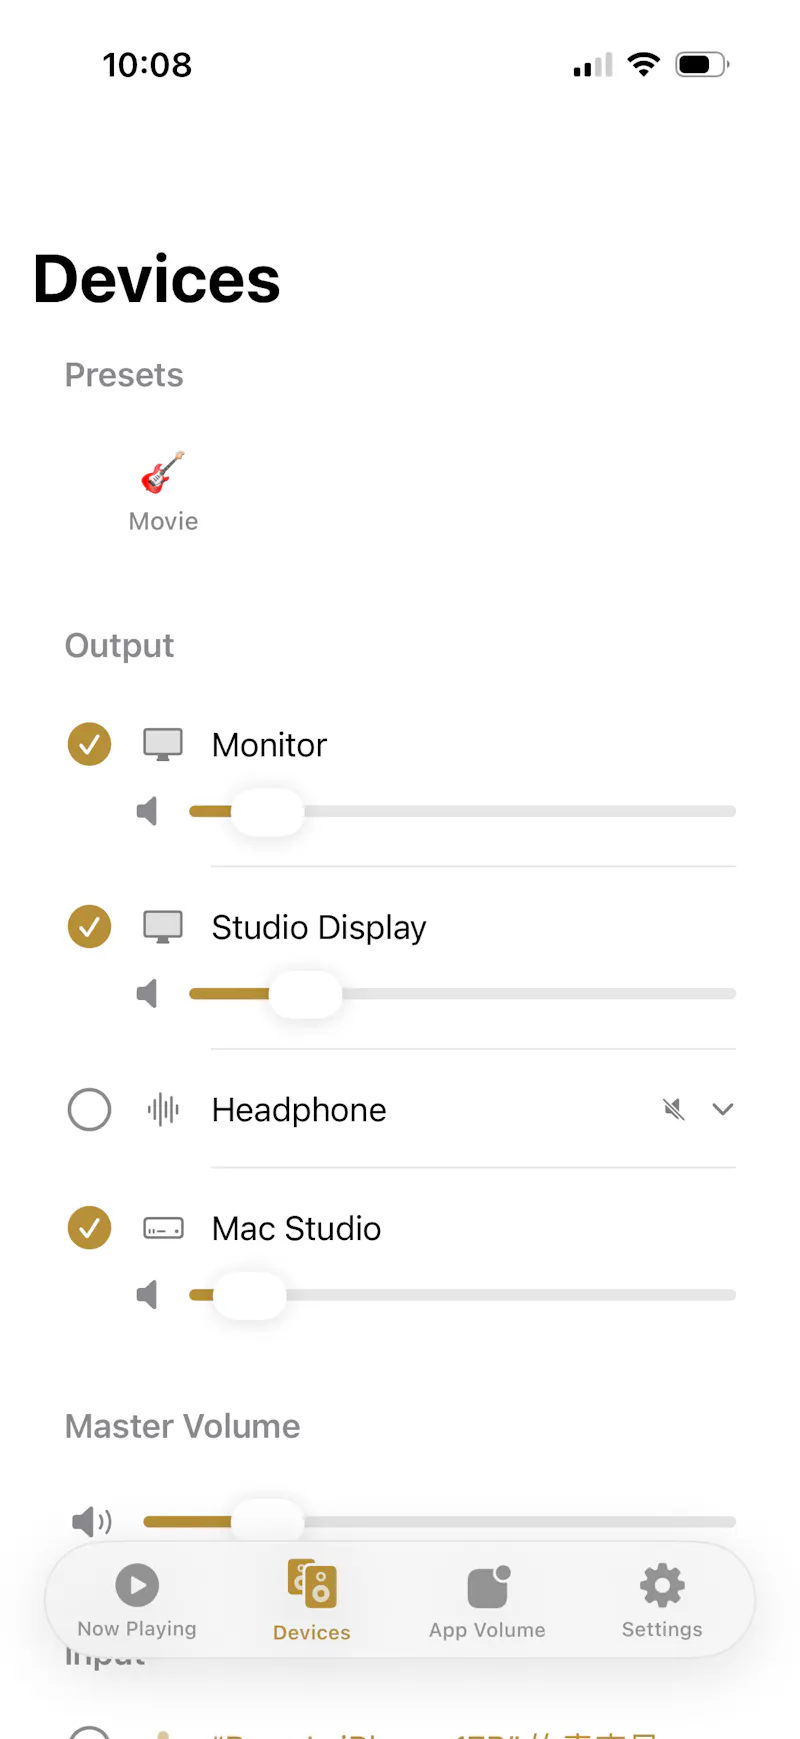Open the Settings tab
The image size is (800, 1739).
pyautogui.click(x=662, y=1600)
